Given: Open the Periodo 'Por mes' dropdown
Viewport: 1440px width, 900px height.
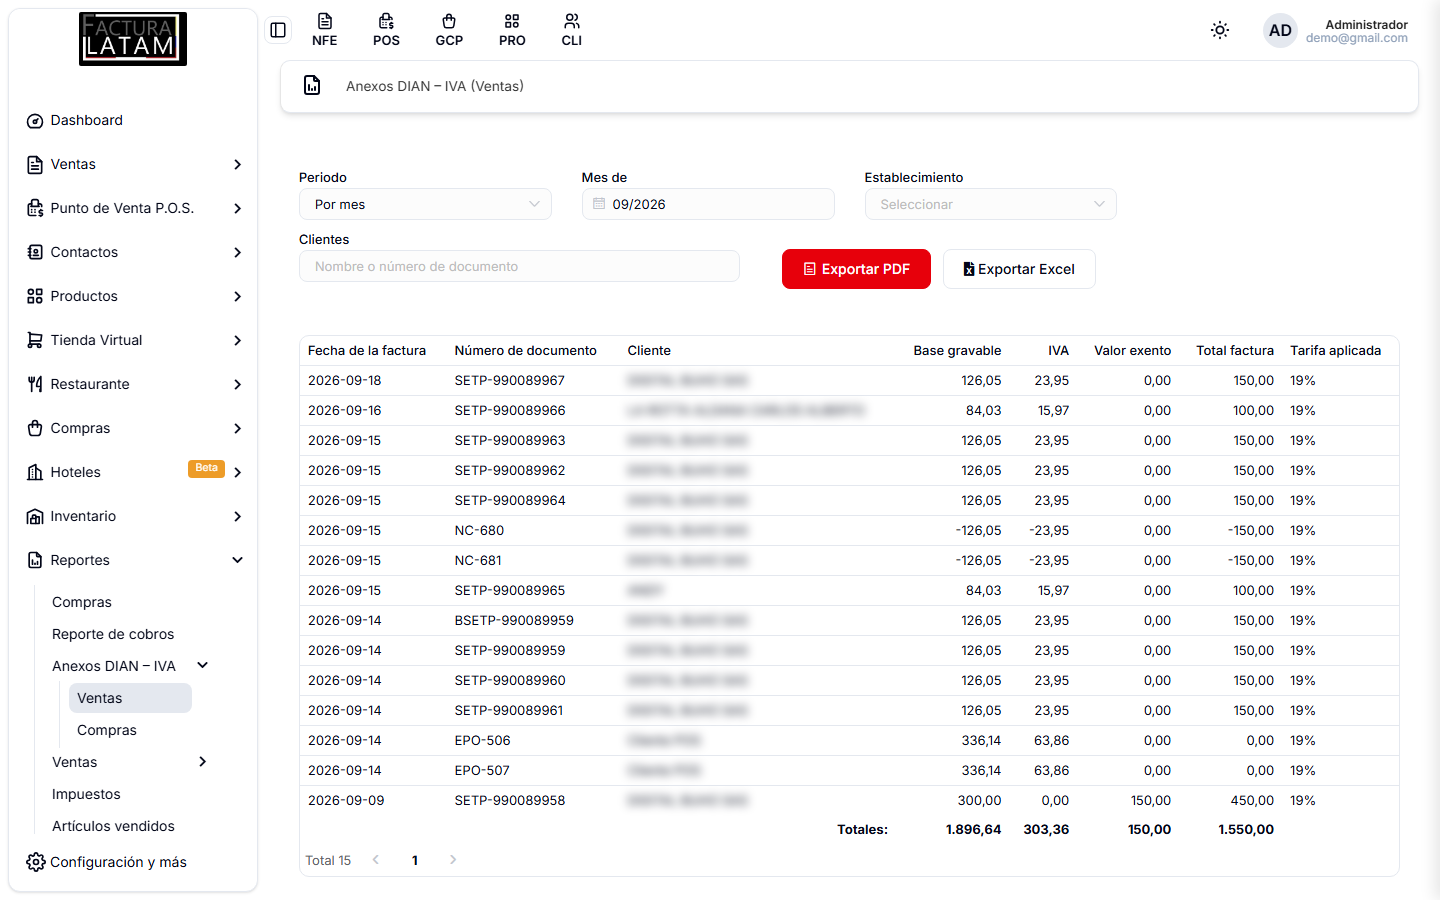Looking at the screenshot, I should click(425, 204).
